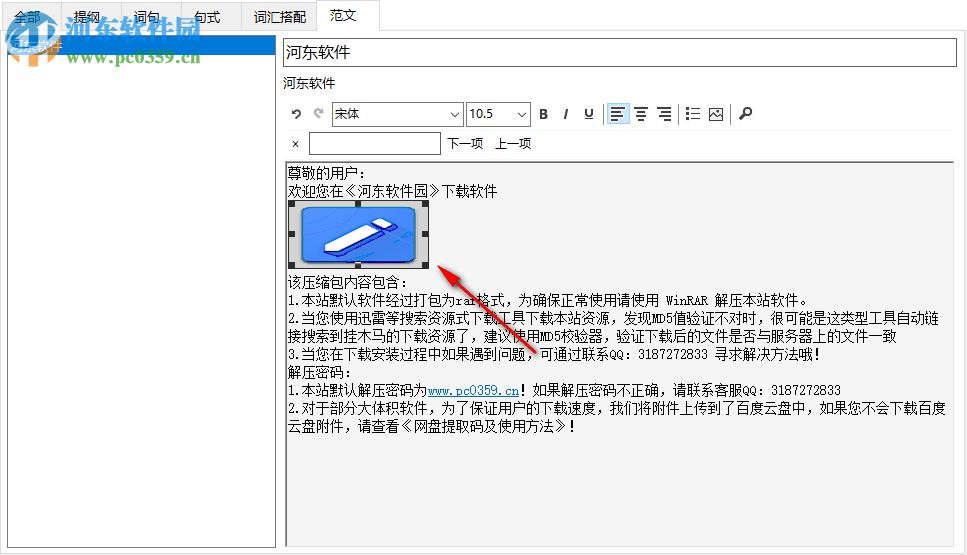
Task: Center align the text
Action: 641,114
